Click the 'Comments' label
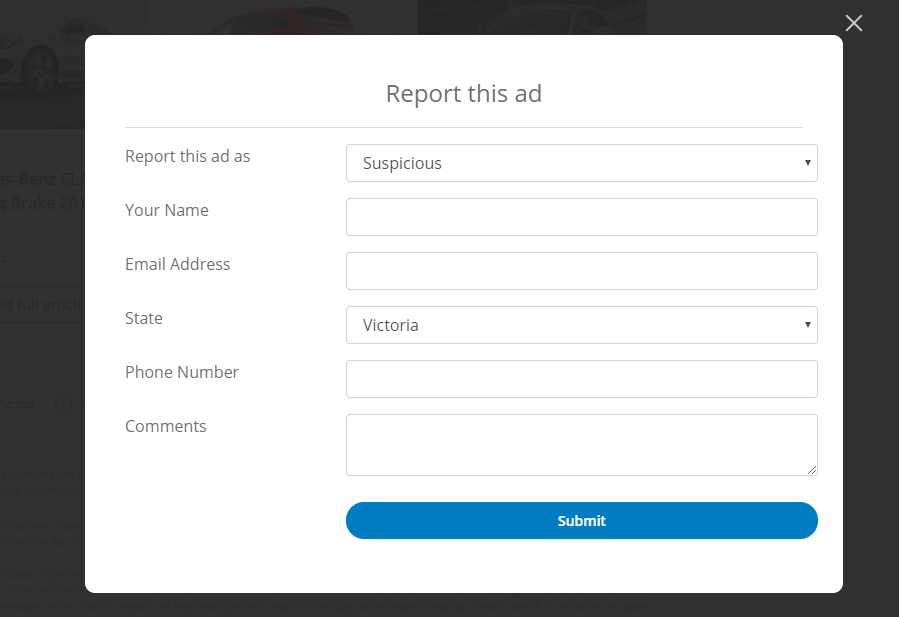Image resolution: width=899 pixels, height=617 pixels. tap(166, 426)
